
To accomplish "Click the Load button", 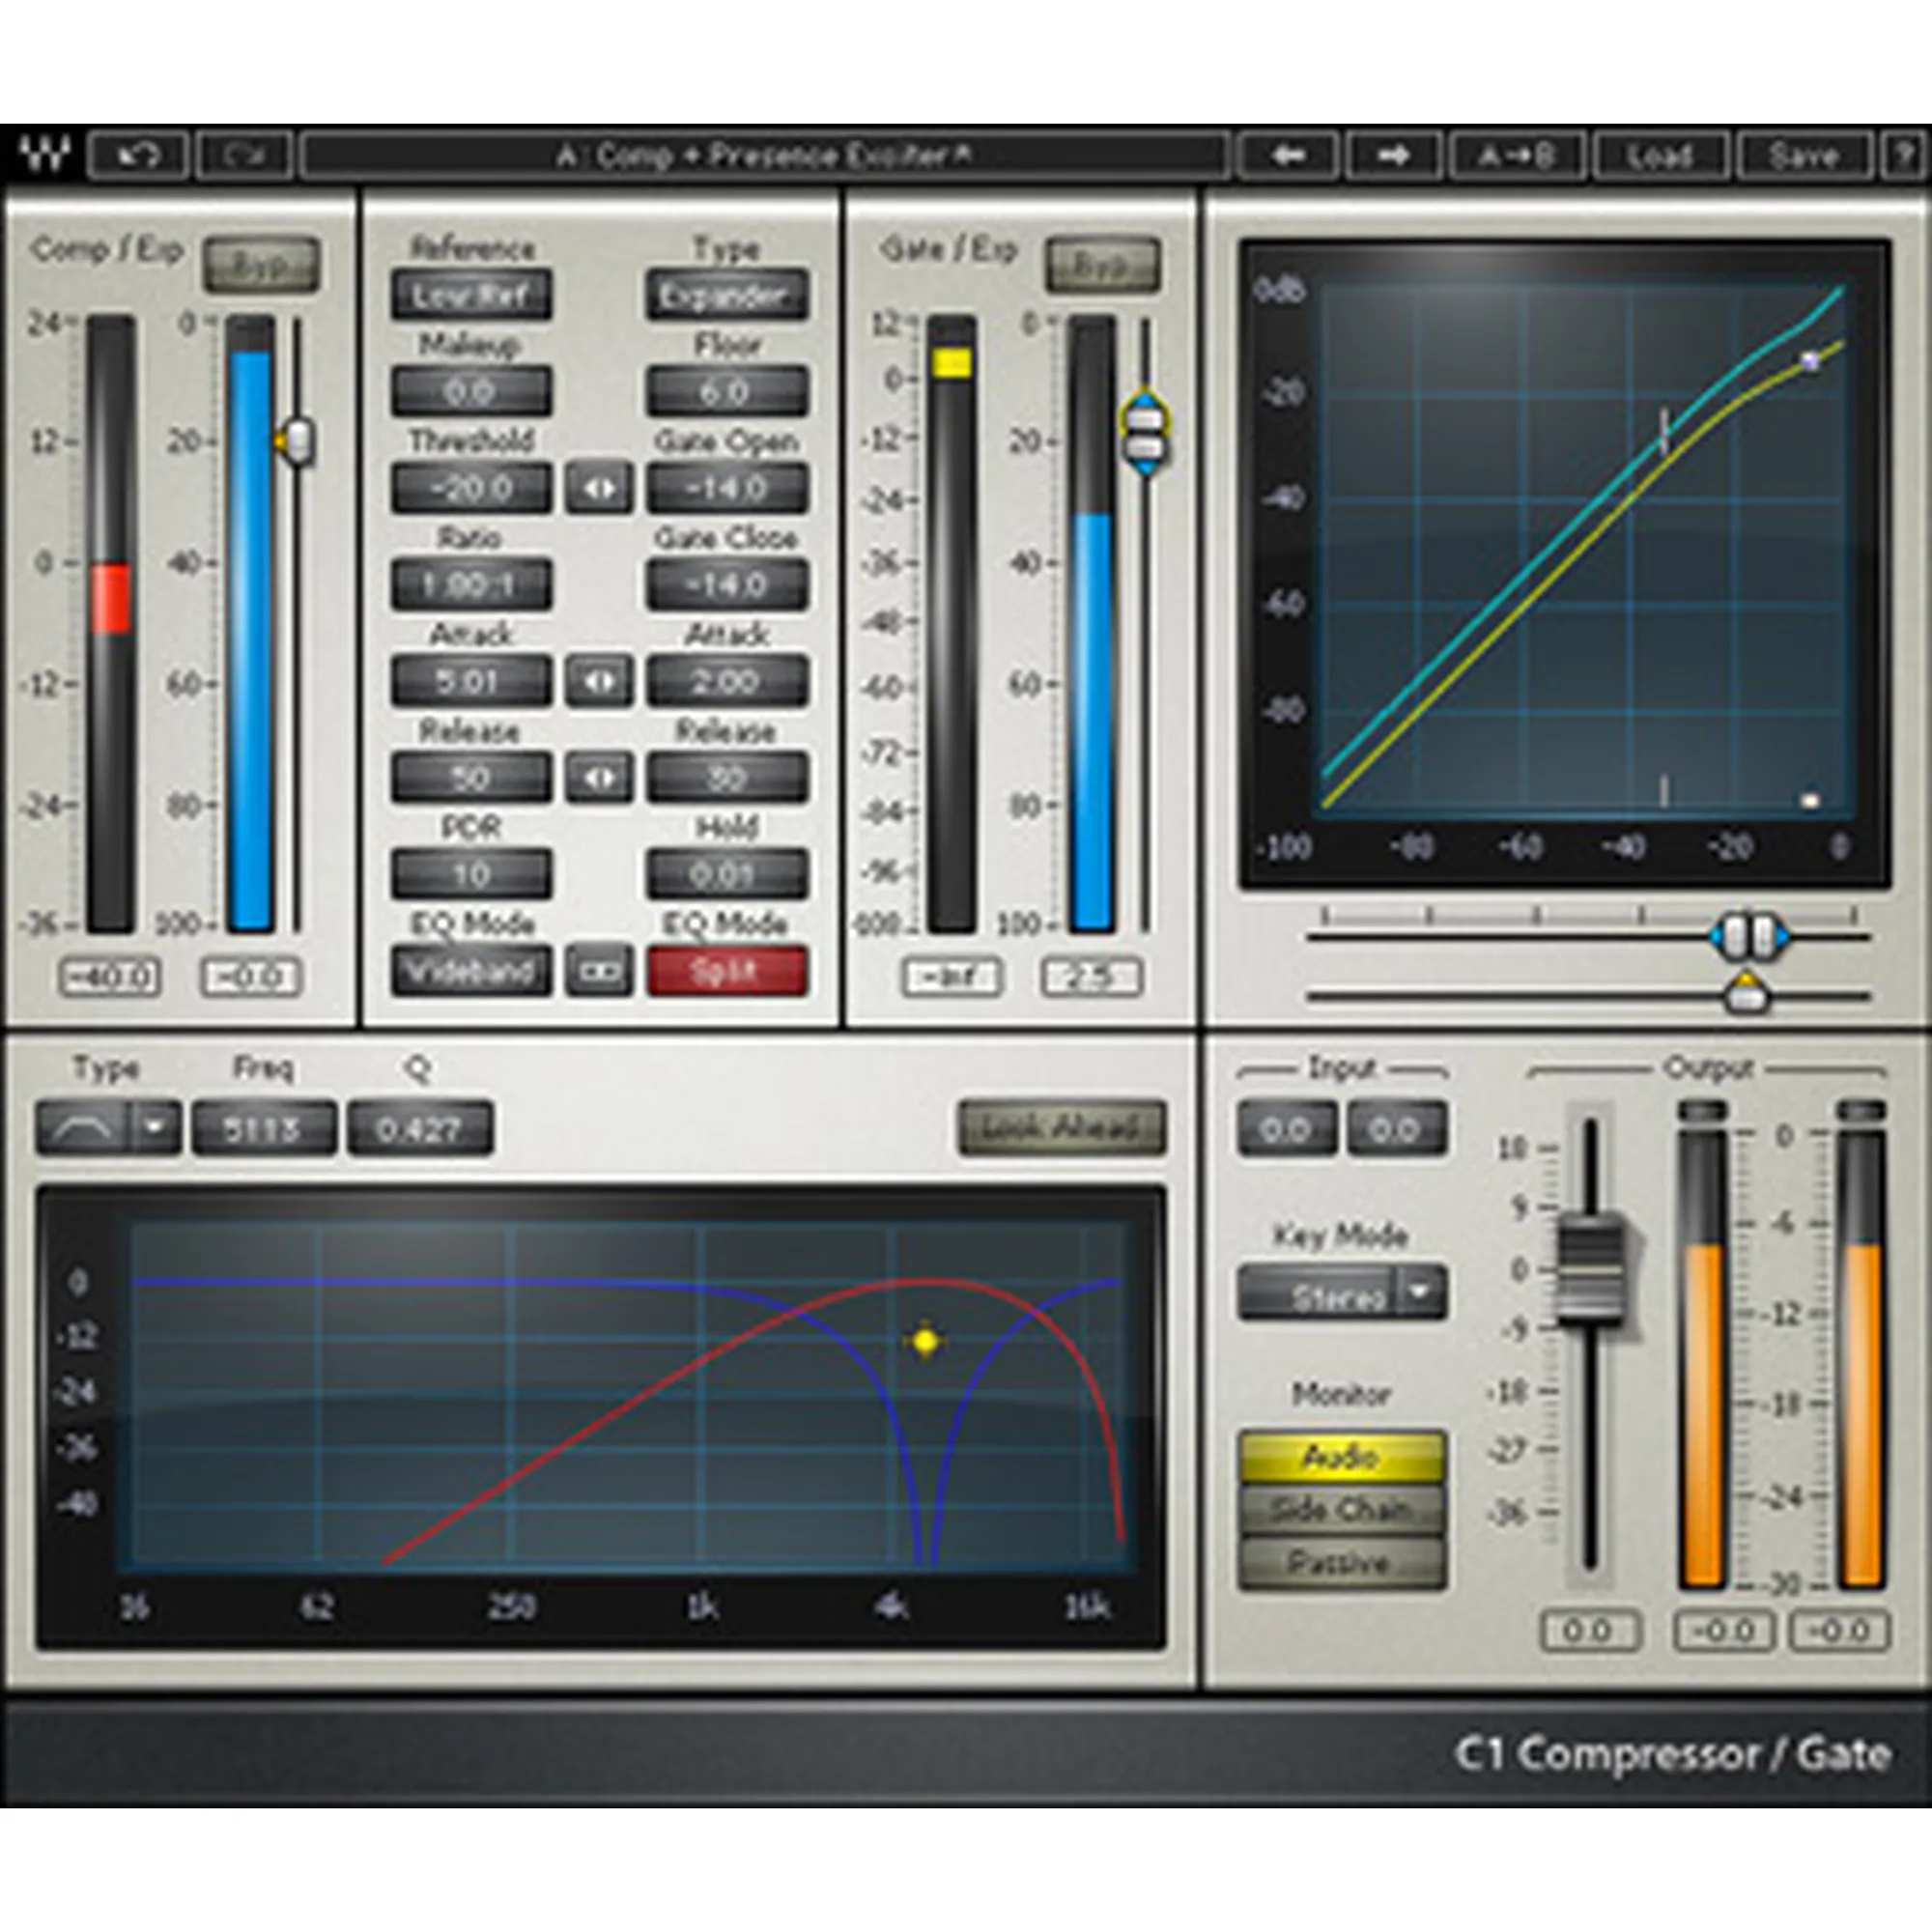I will click(x=1659, y=156).
